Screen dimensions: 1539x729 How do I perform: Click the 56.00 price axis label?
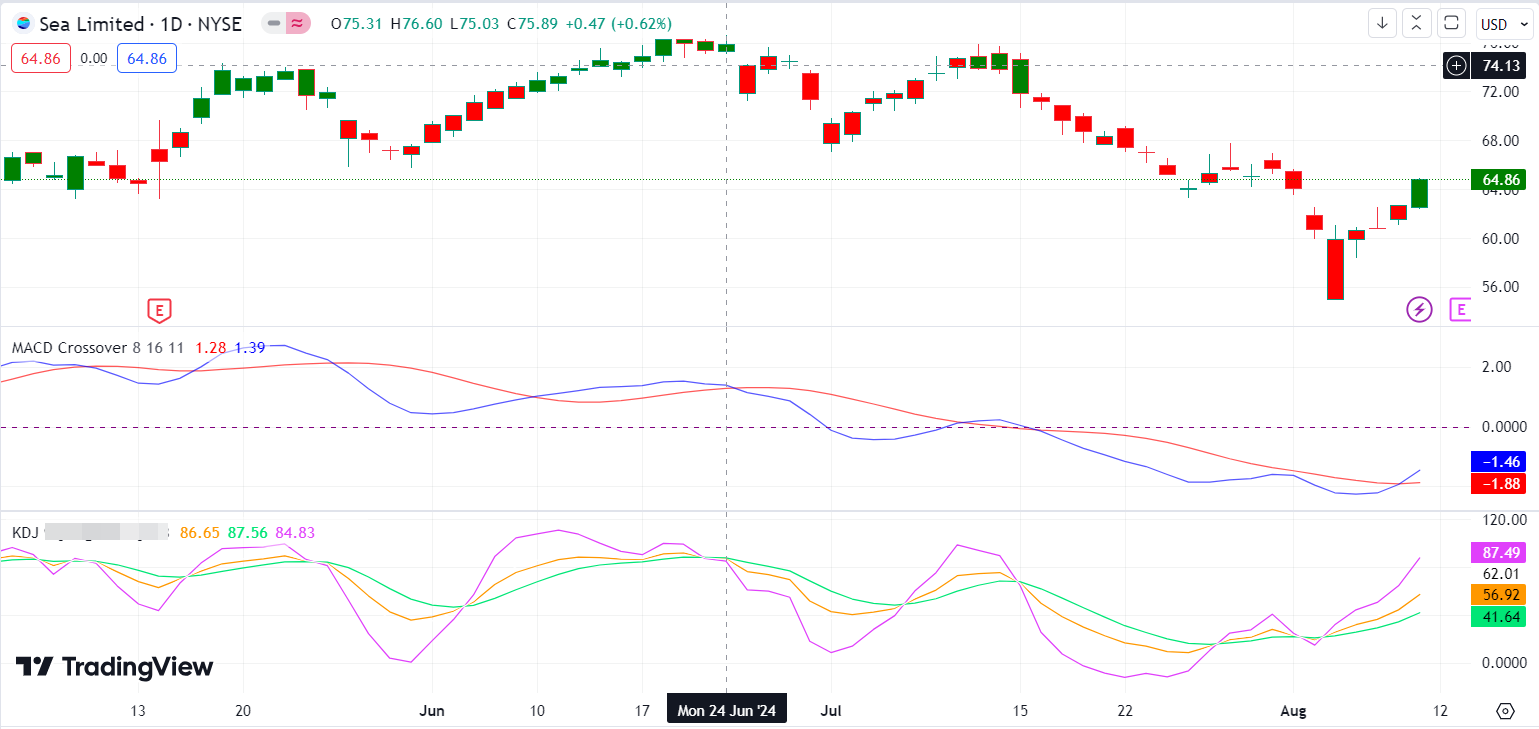point(1500,287)
